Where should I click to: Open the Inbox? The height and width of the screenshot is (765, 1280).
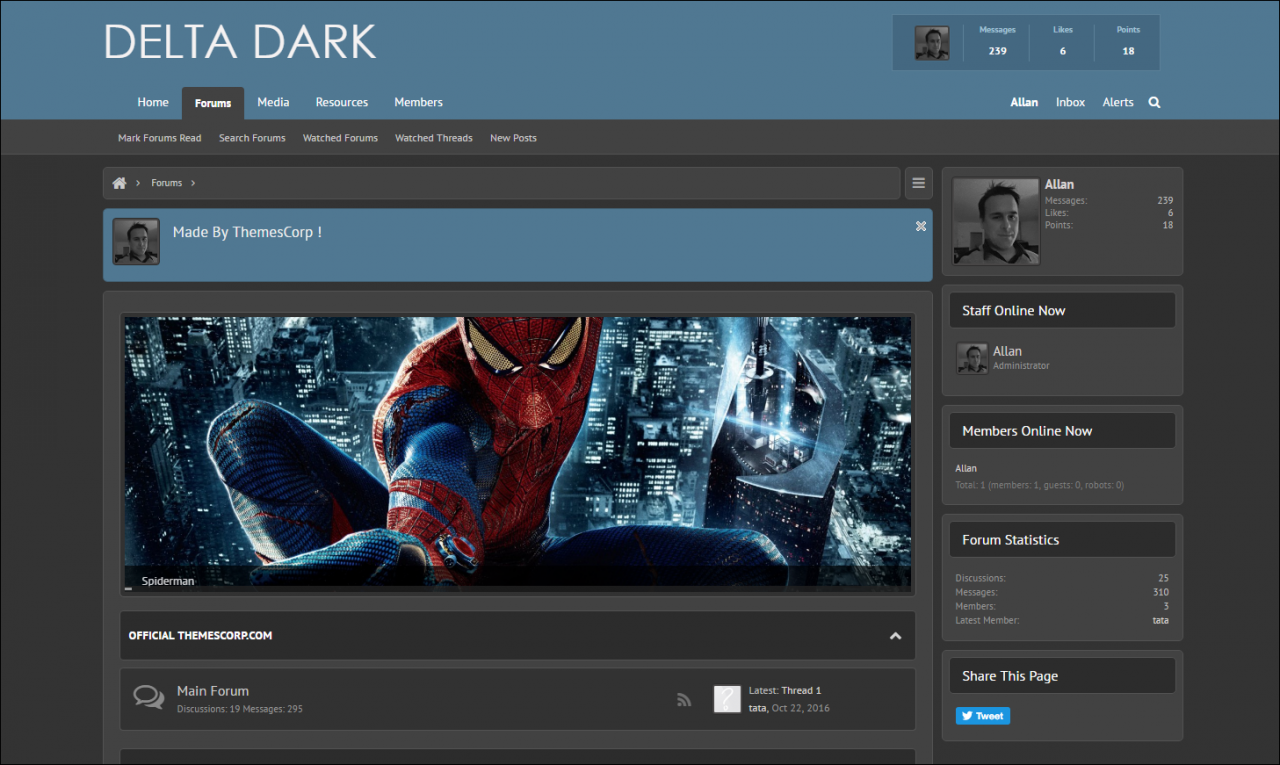click(x=1070, y=102)
